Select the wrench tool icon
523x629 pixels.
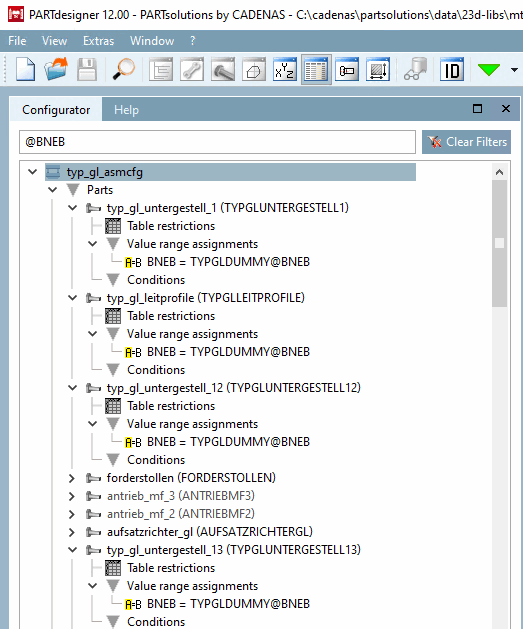coord(192,70)
